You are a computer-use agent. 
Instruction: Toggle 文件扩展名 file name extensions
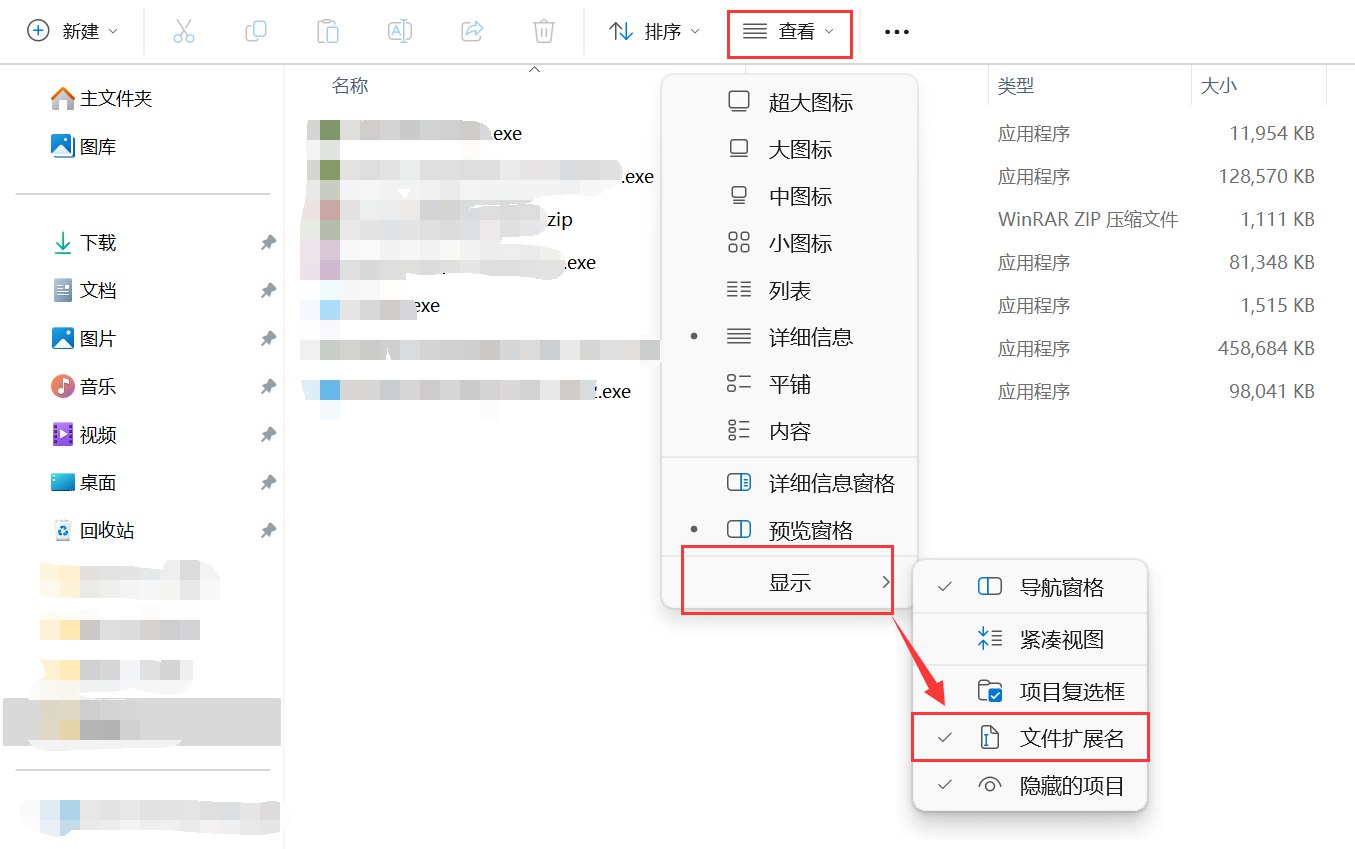(1030, 738)
